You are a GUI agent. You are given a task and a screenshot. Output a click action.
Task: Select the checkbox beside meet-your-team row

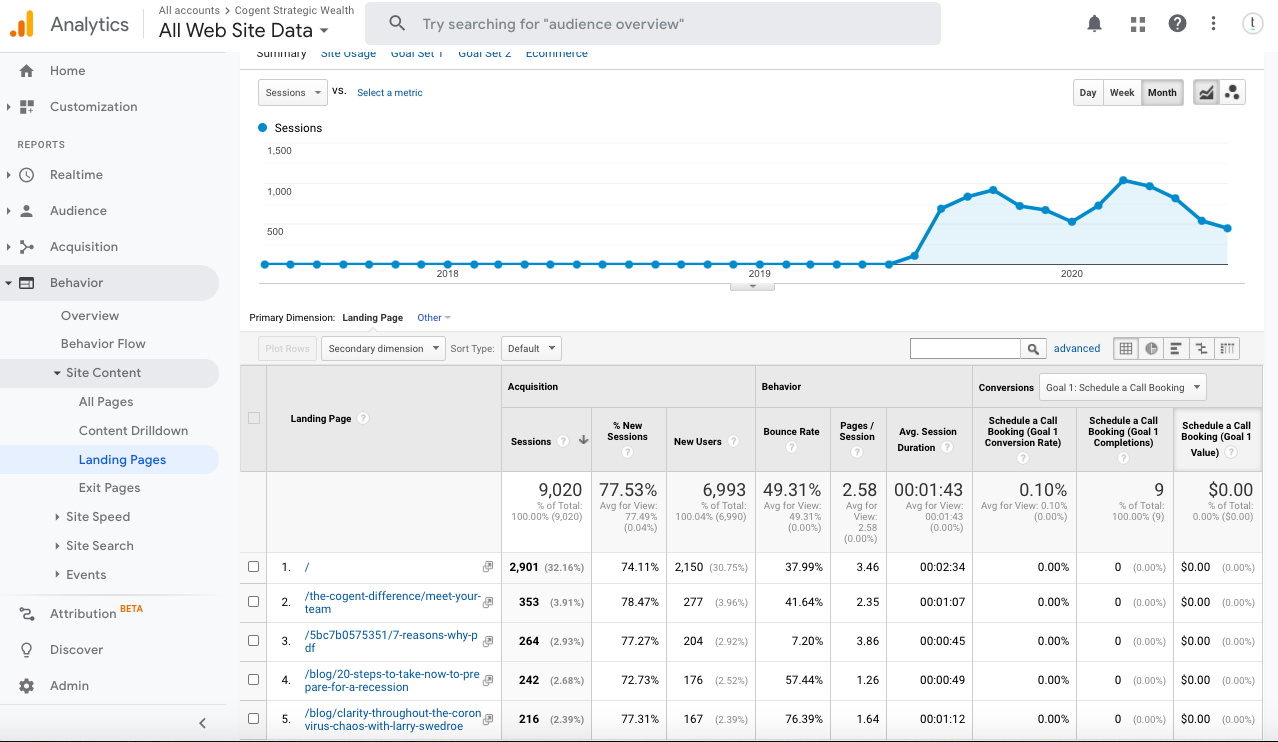point(252,601)
